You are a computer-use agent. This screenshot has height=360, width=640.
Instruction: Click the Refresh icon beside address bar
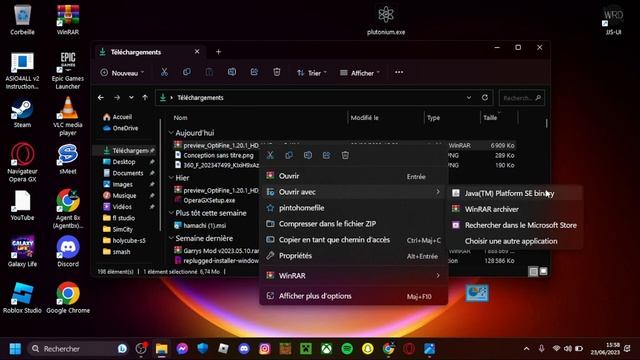coord(484,98)
